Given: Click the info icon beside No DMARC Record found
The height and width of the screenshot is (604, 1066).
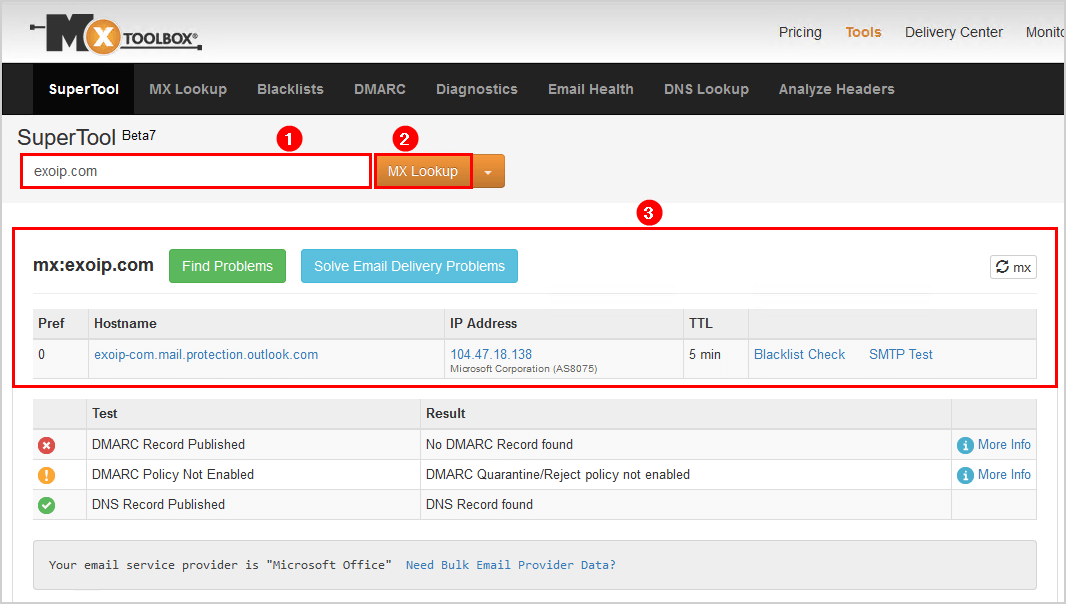Looking at the screenshot, I should (965, 446).
